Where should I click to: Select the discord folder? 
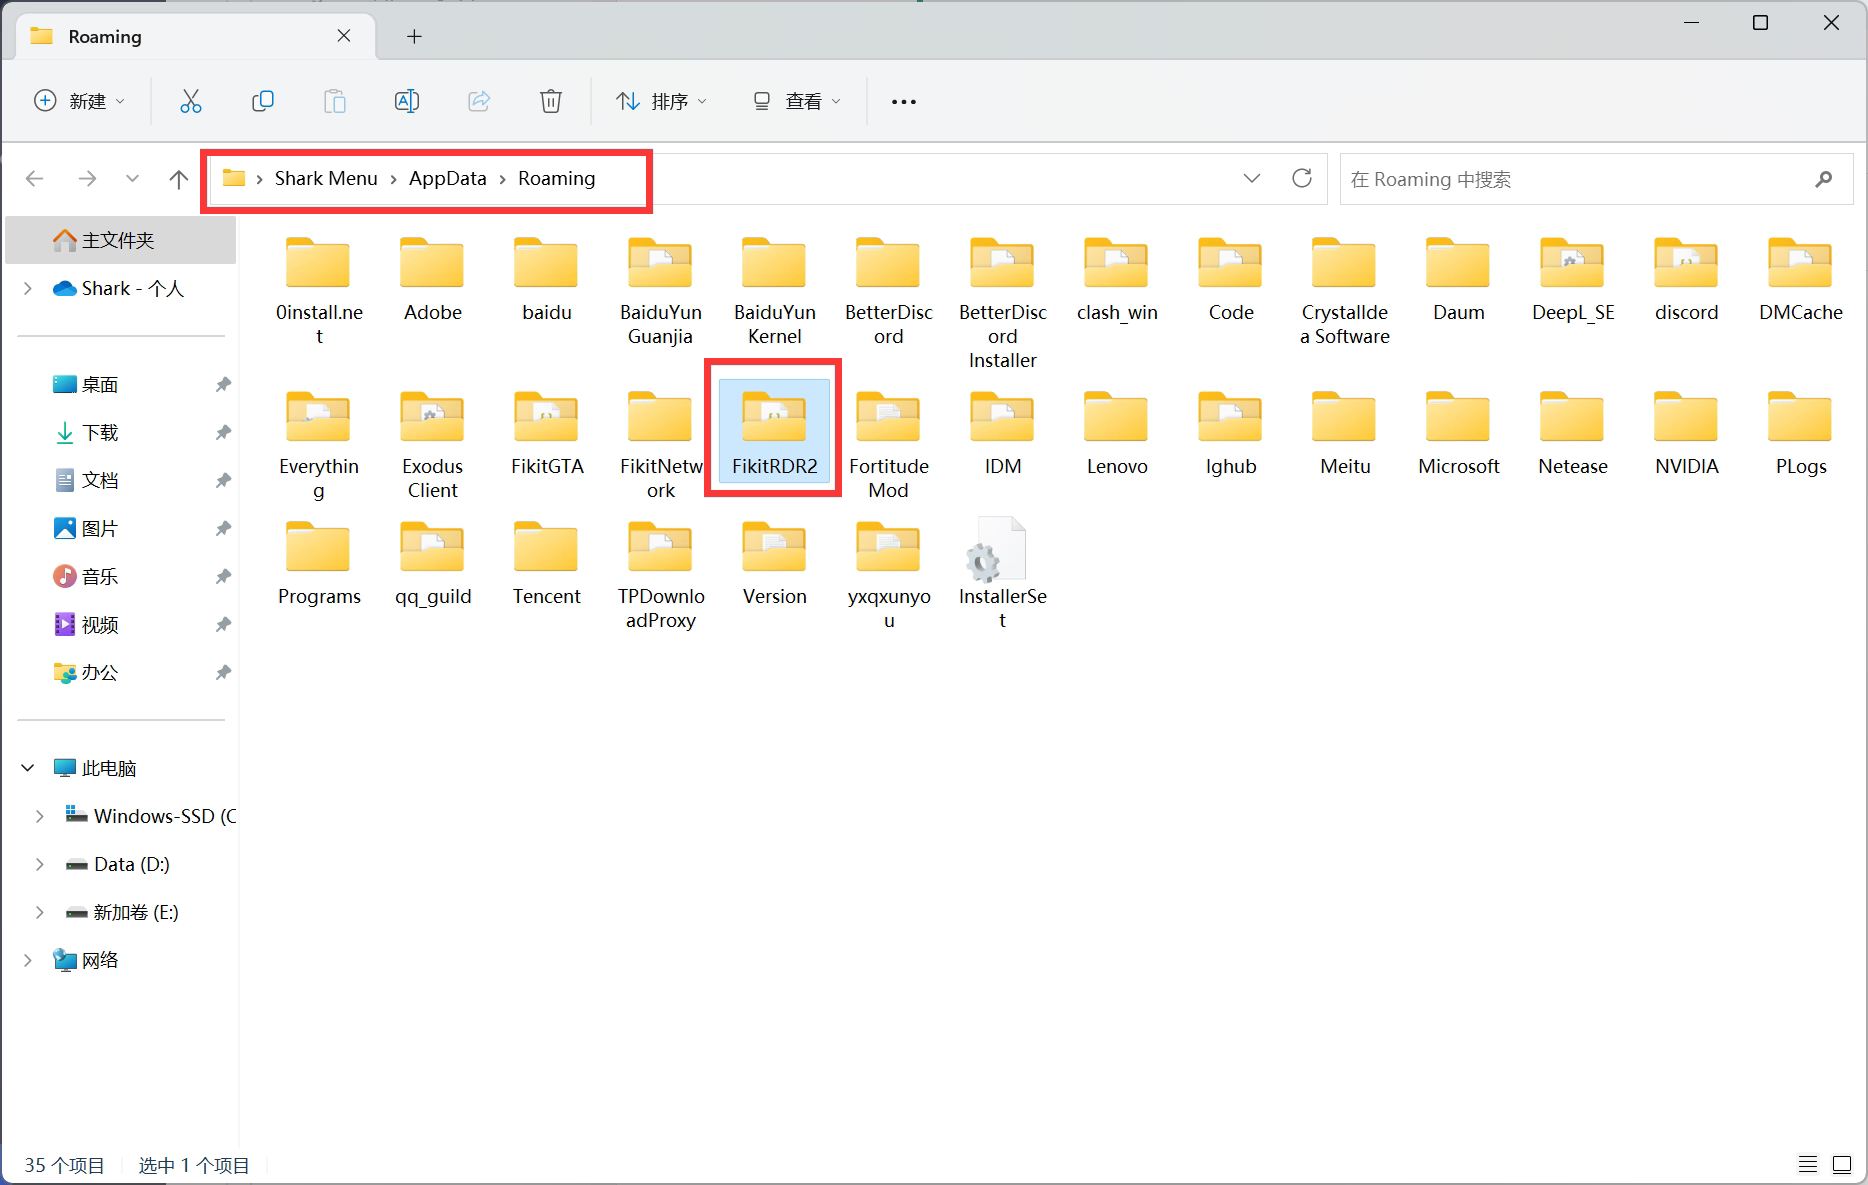pyautogui.click(x=1686, y=280)
